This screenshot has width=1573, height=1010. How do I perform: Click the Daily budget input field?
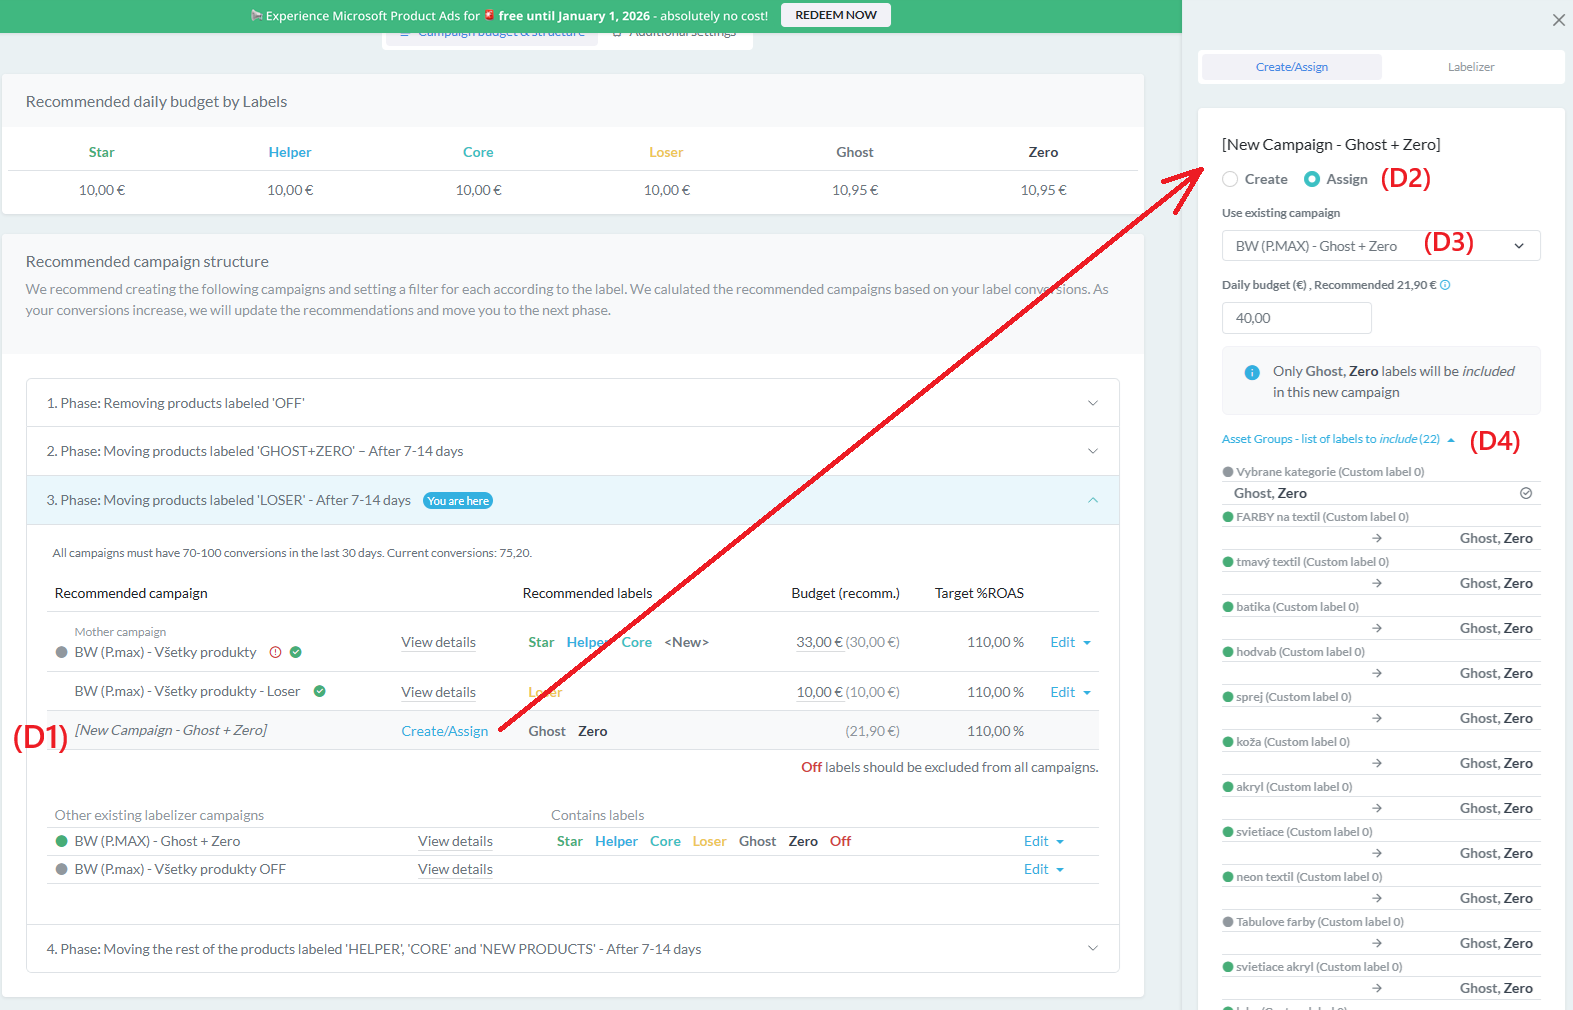click(1296, 318)
